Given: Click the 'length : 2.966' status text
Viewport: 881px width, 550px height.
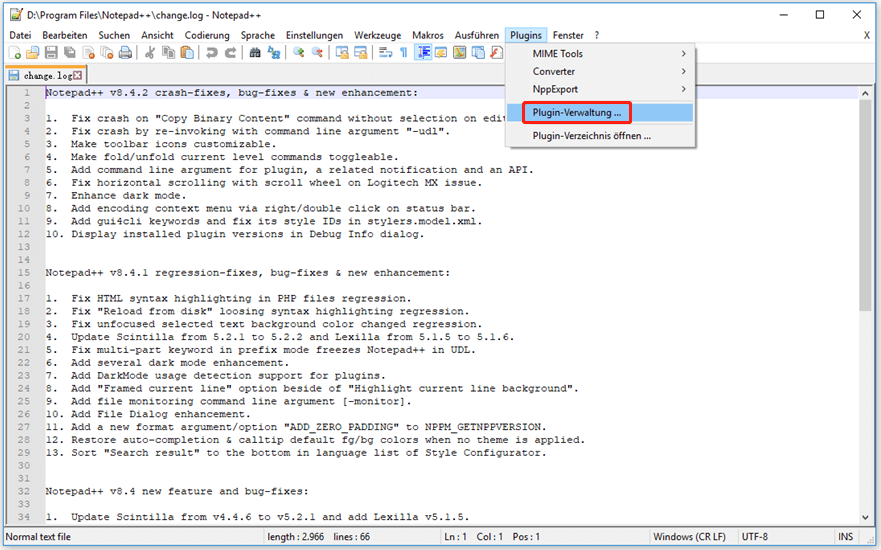Looking at the screenshot, I should pyautogui.click(x=296, y=537).
